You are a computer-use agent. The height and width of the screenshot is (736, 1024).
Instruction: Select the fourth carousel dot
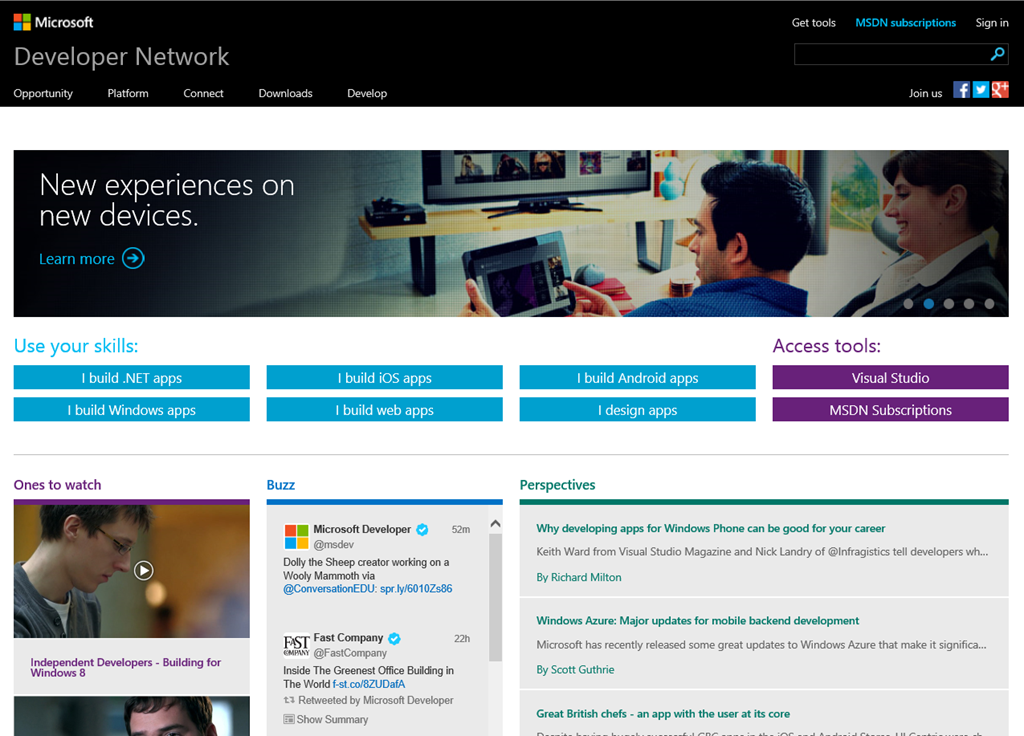click(969, 304)
